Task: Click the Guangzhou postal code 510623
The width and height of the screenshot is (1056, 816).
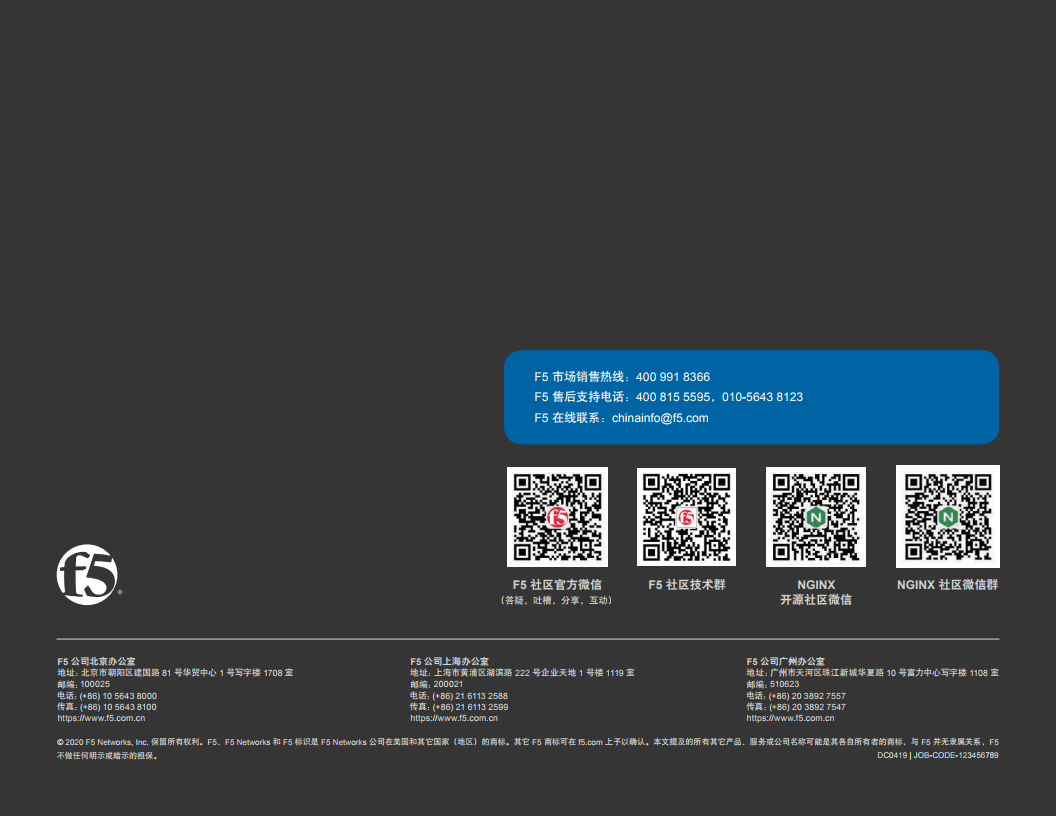Action: (783, 684)
